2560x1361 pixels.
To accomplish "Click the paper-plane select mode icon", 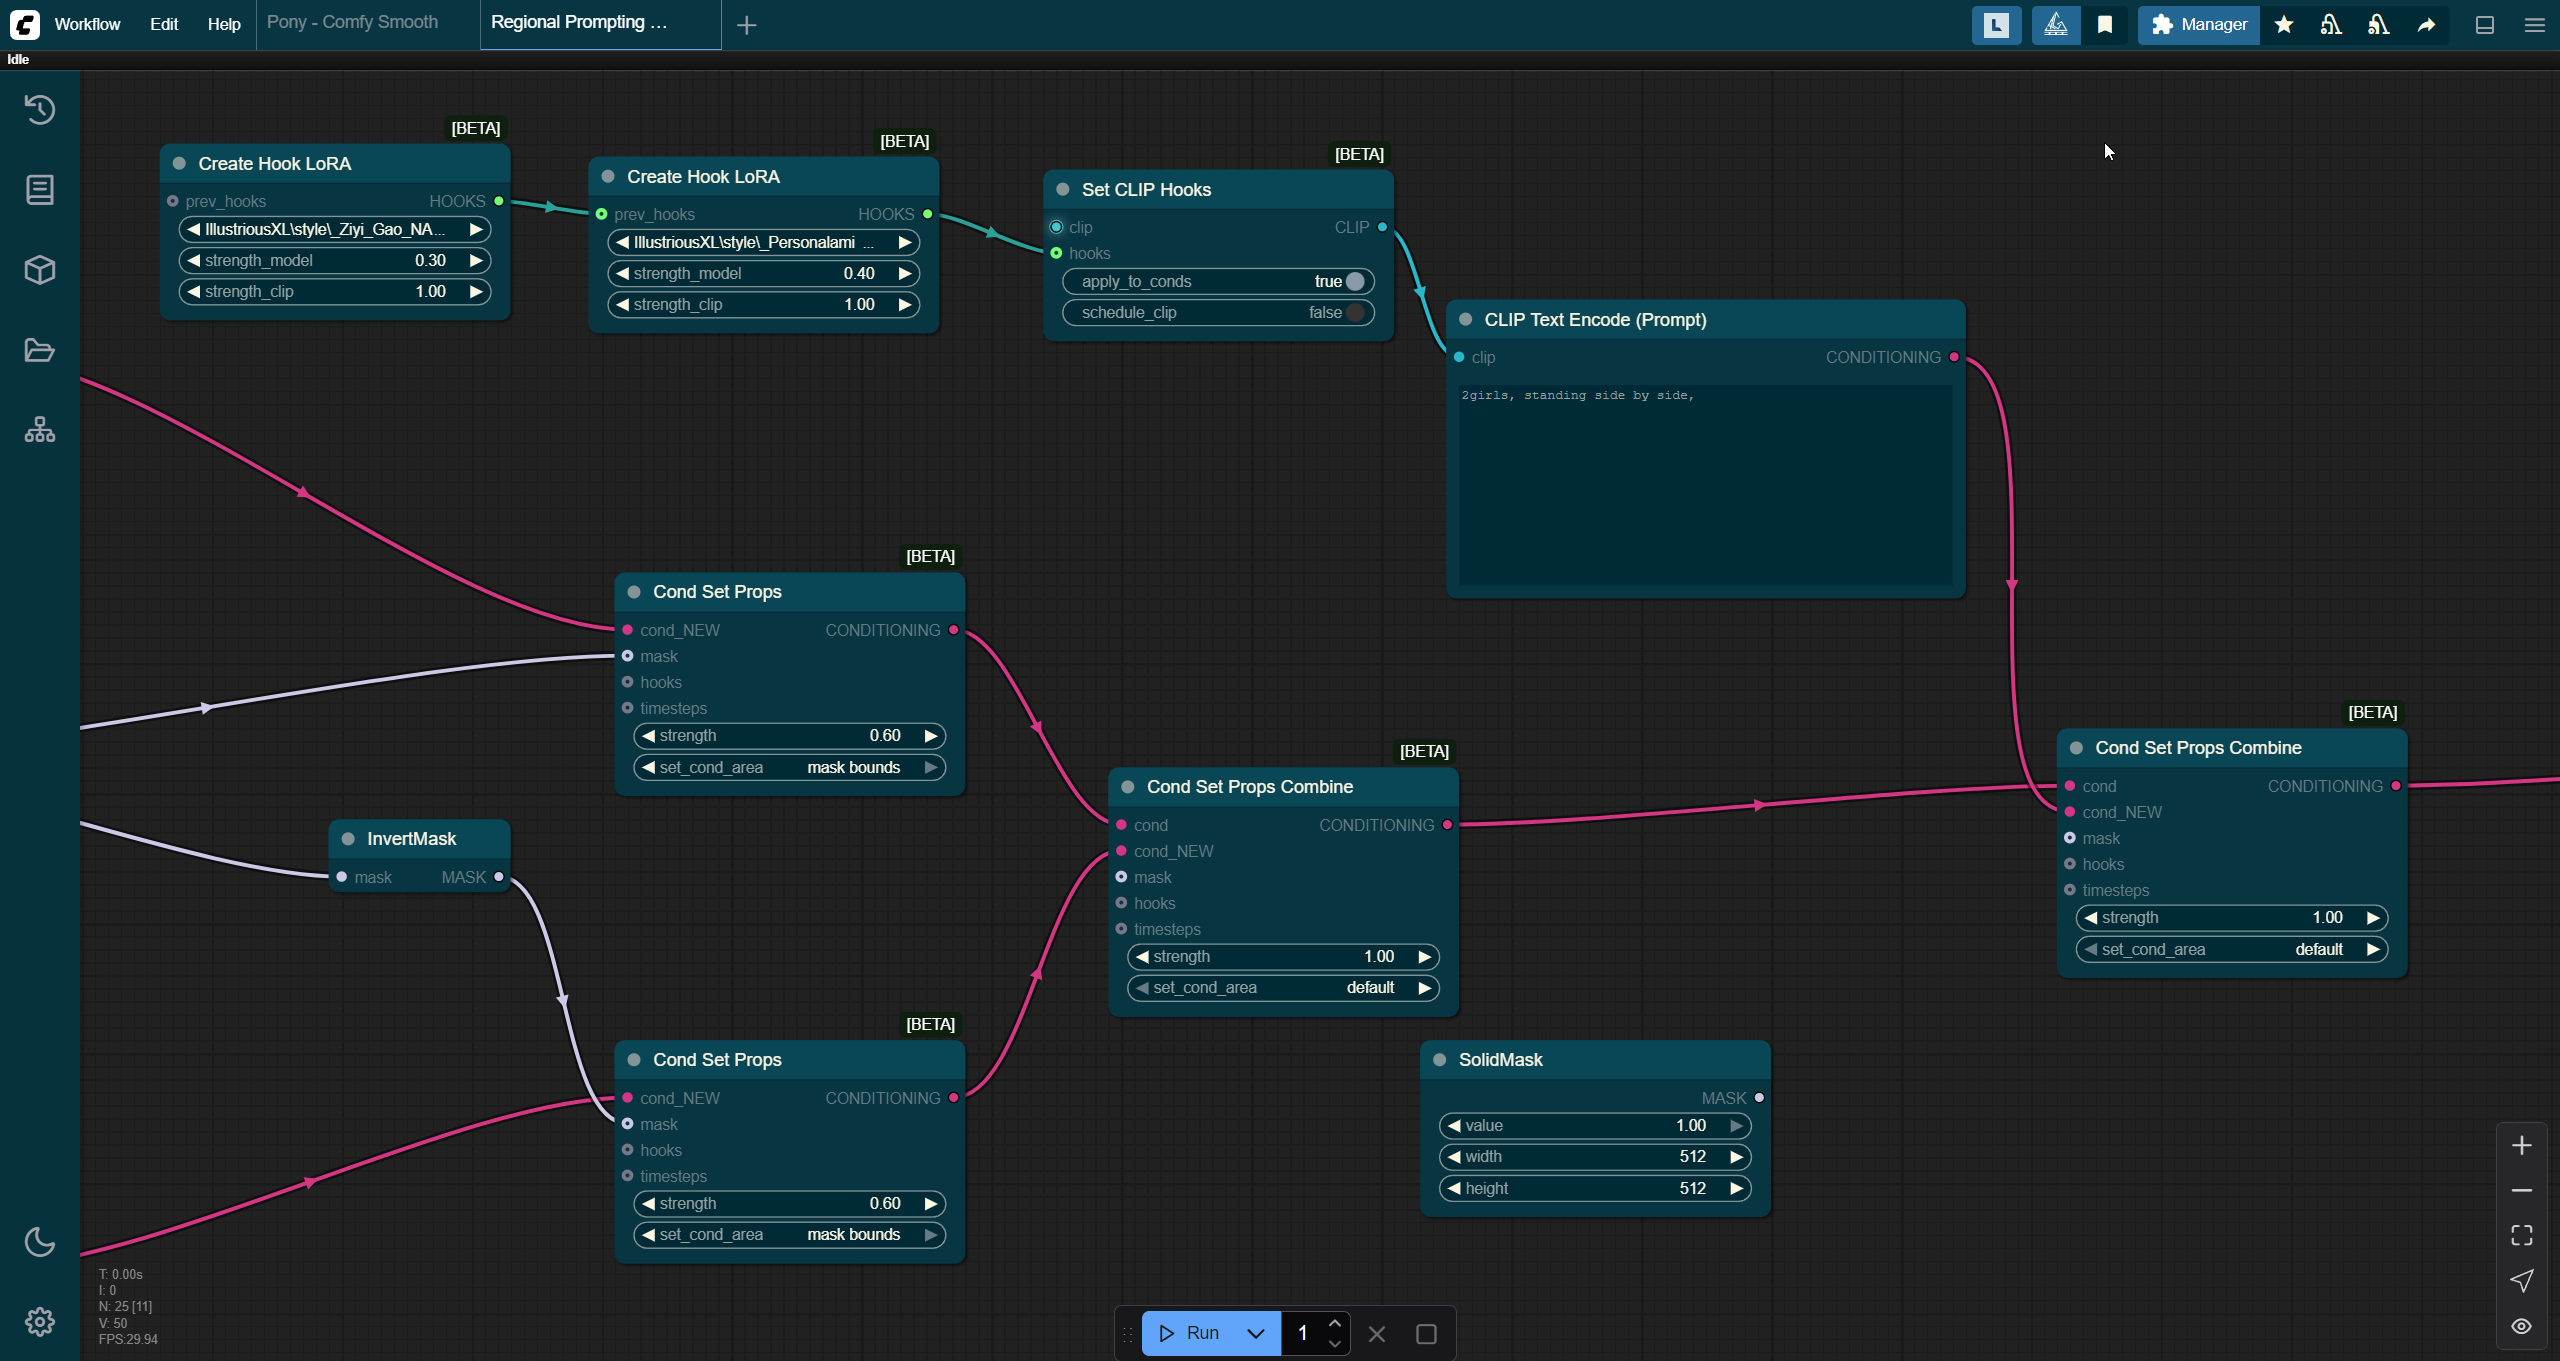I will point(2522,1280).
